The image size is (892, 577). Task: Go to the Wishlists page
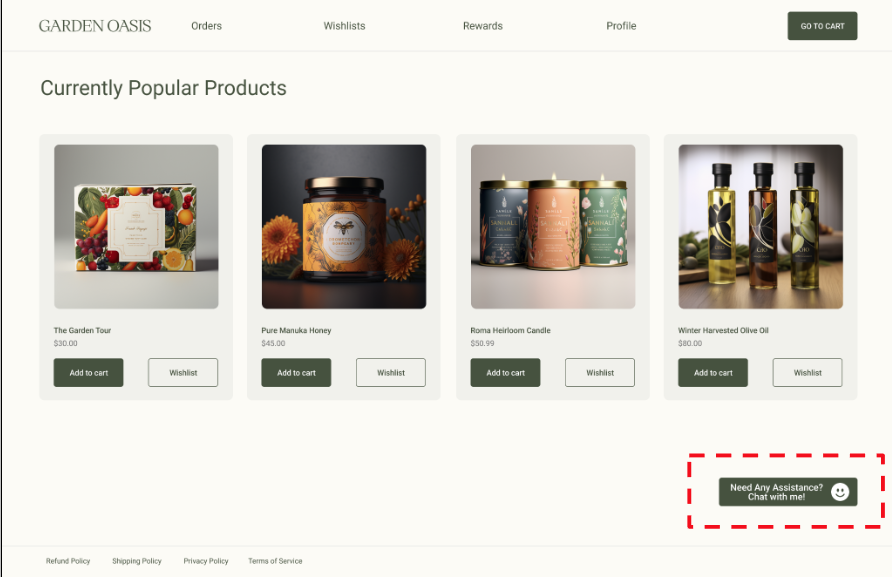pyautogui.click(x=344, y=26)
